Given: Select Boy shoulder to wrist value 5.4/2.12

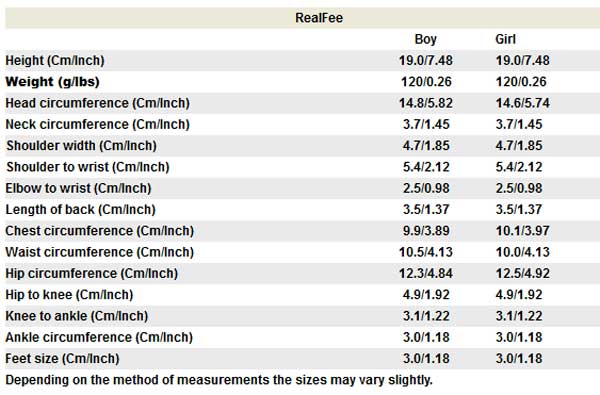Looking at the screenshot, I should (426, 167).
